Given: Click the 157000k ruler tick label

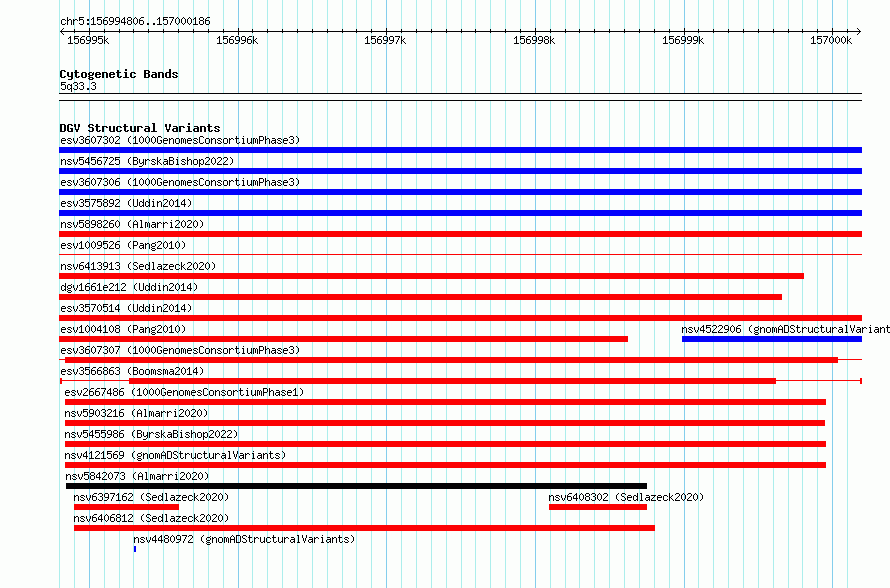Looking at the screenshot, I should click(831, 40).
